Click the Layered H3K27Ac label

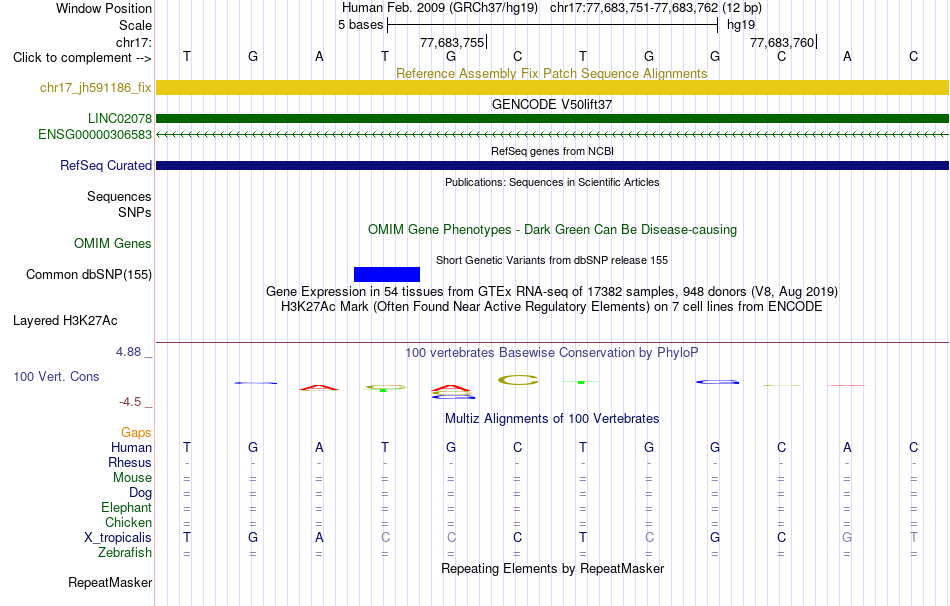pyautogui.click(x=65, y=321)
